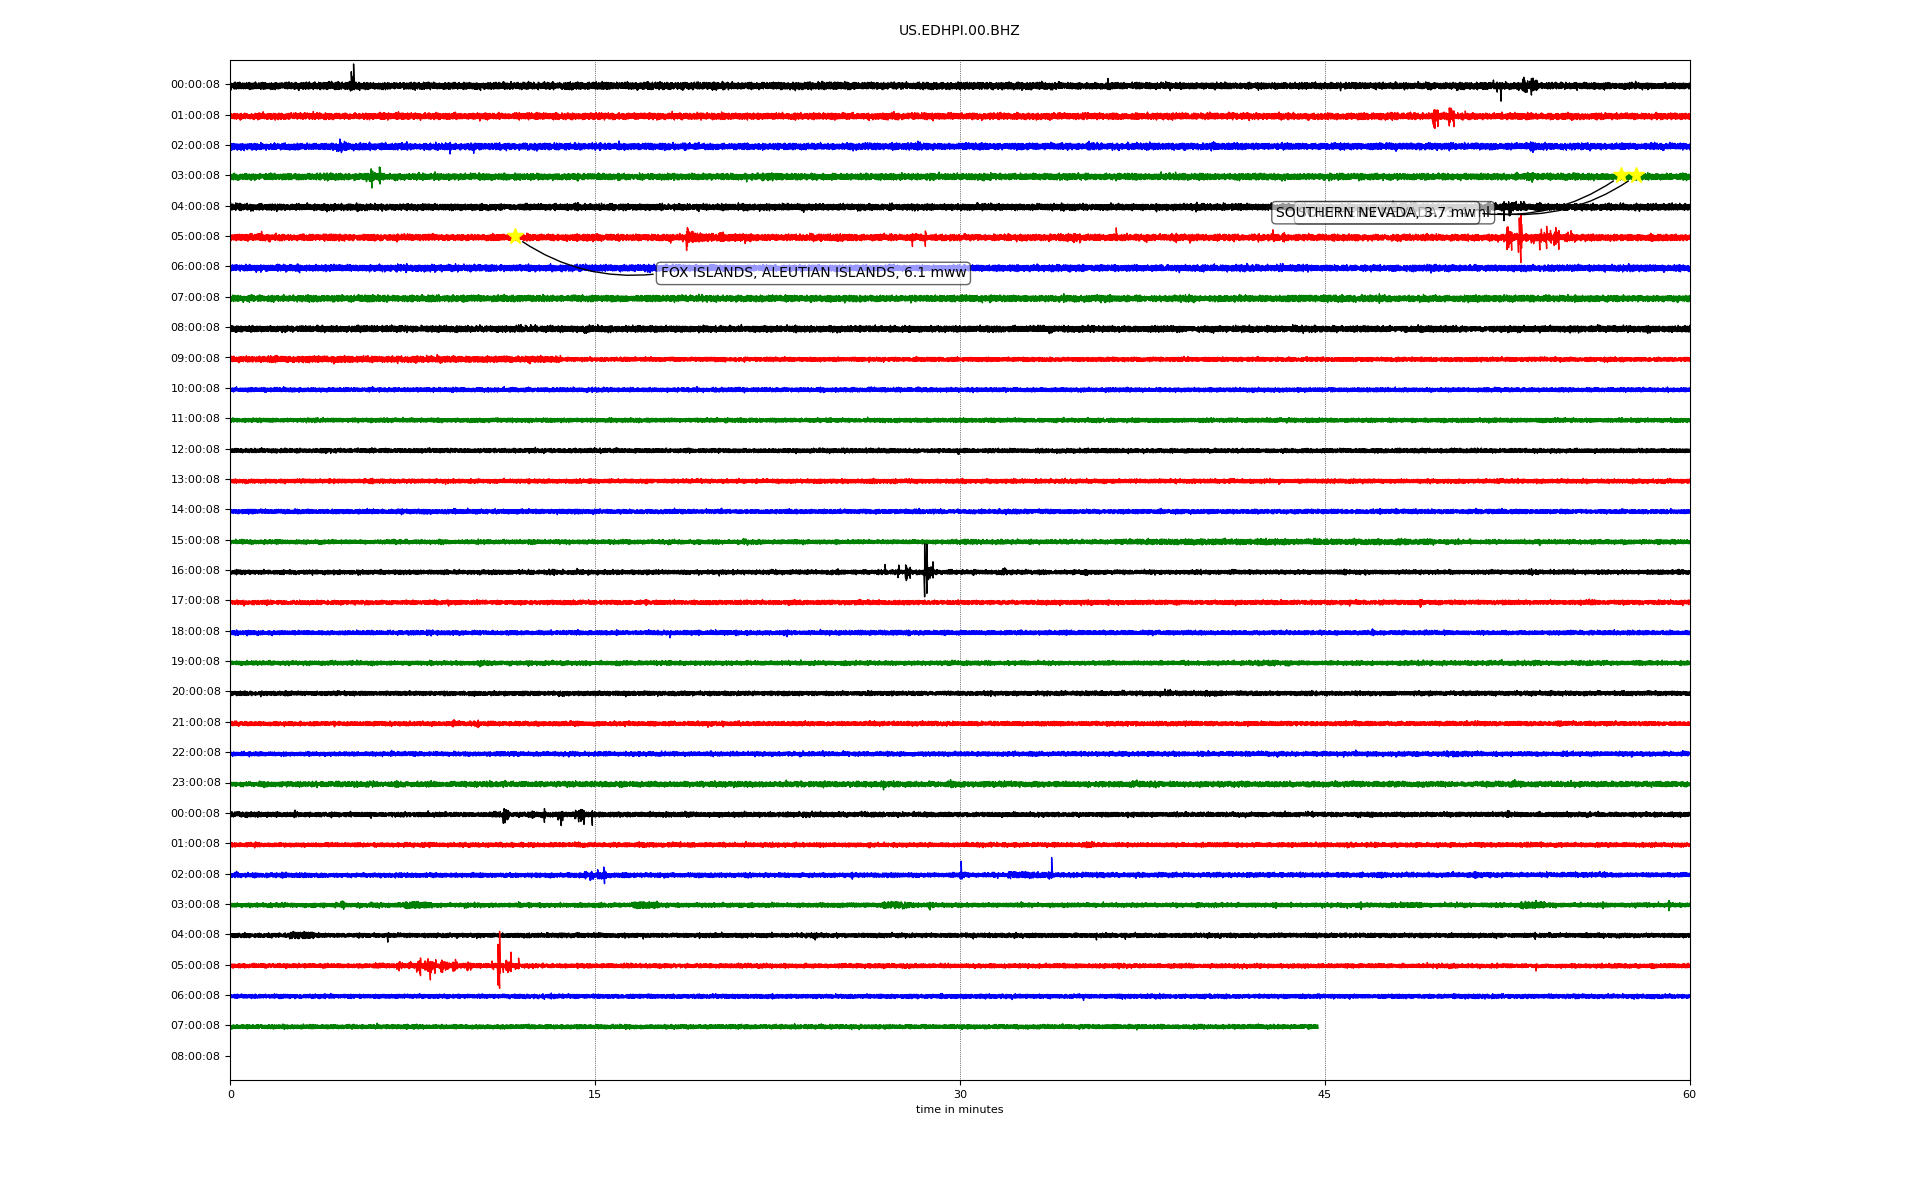
Task: Click the 'time in minutes' axis label
Action: [959, 1110]
